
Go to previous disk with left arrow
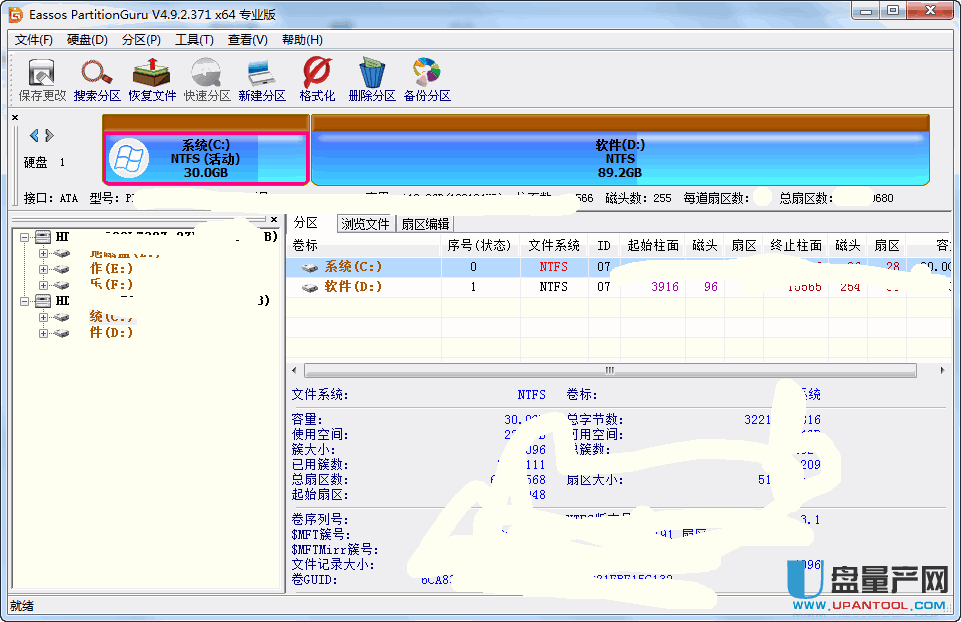[x=34, y=135]
